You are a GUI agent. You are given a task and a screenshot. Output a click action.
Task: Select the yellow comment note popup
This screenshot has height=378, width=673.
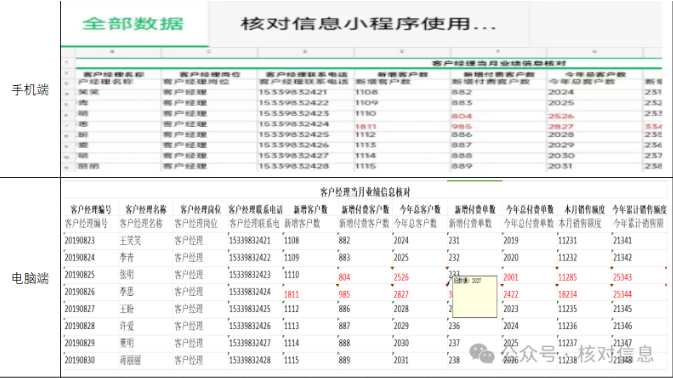(x=474, y=296)
